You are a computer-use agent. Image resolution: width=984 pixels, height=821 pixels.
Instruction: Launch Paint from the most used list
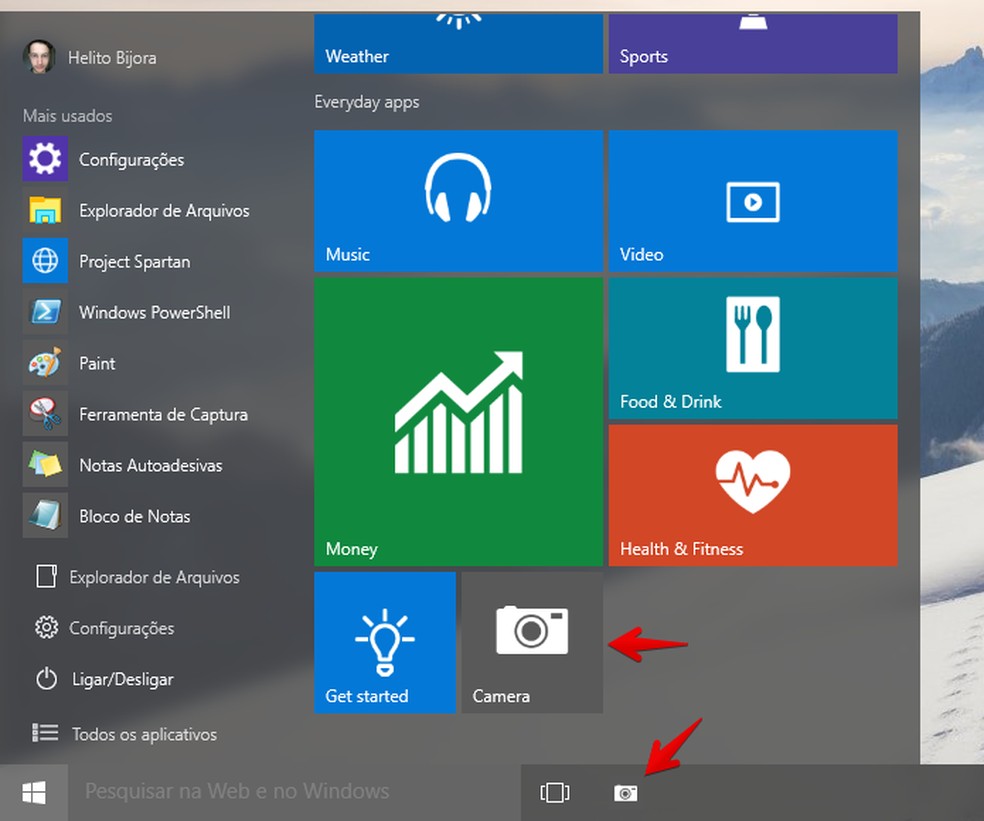[x=97, y=363]
